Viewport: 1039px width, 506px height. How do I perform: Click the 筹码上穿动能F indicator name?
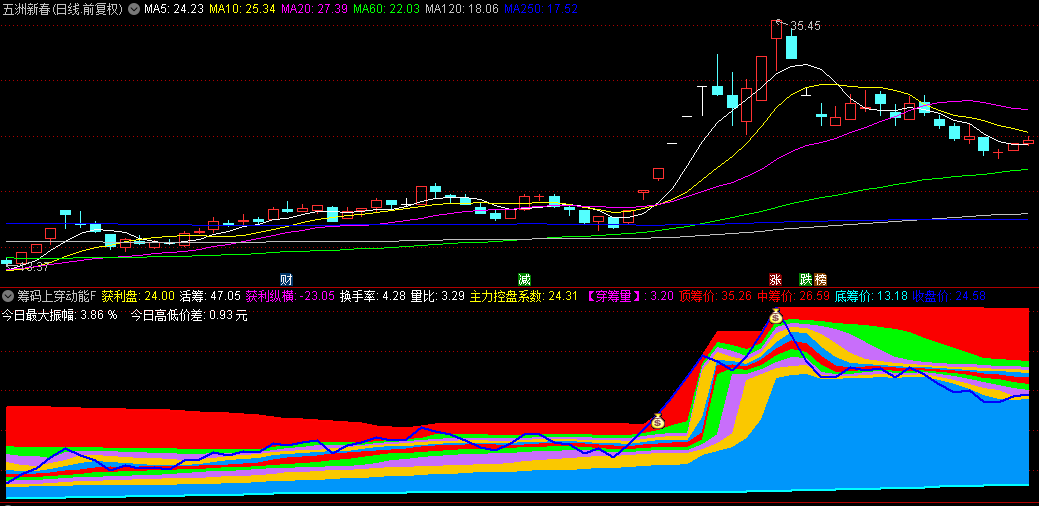pos(57,295)
